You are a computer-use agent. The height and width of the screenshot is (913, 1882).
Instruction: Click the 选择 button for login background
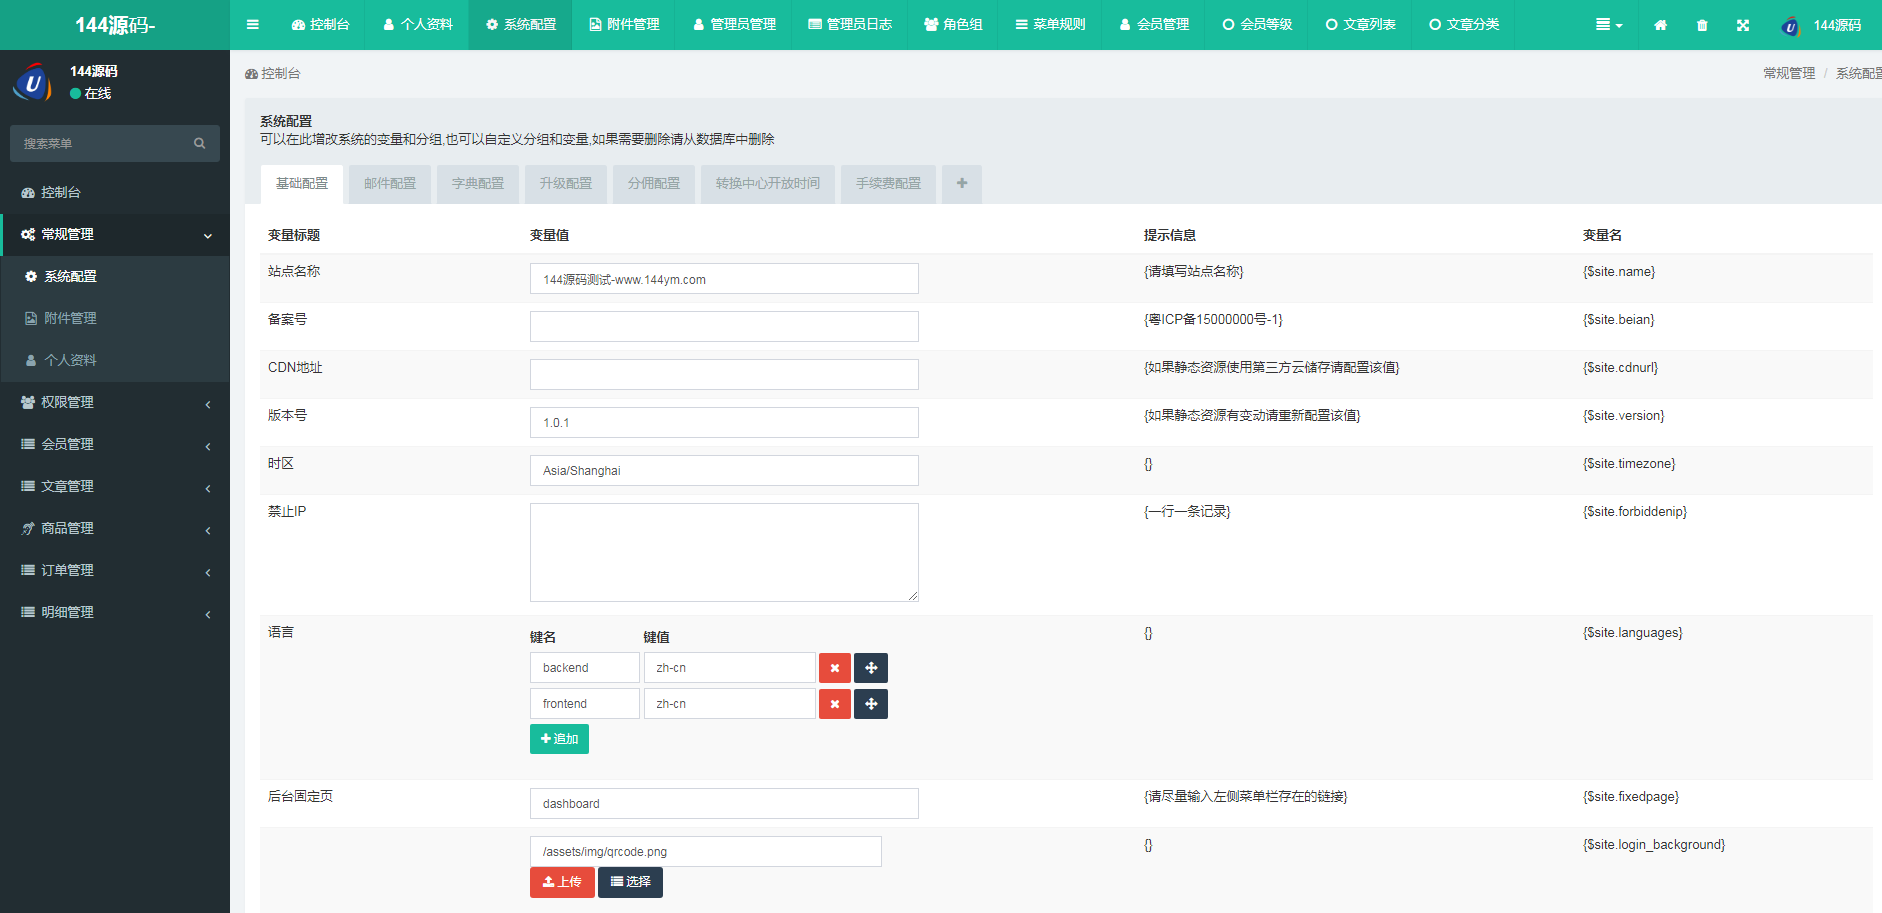coord(630,882)
